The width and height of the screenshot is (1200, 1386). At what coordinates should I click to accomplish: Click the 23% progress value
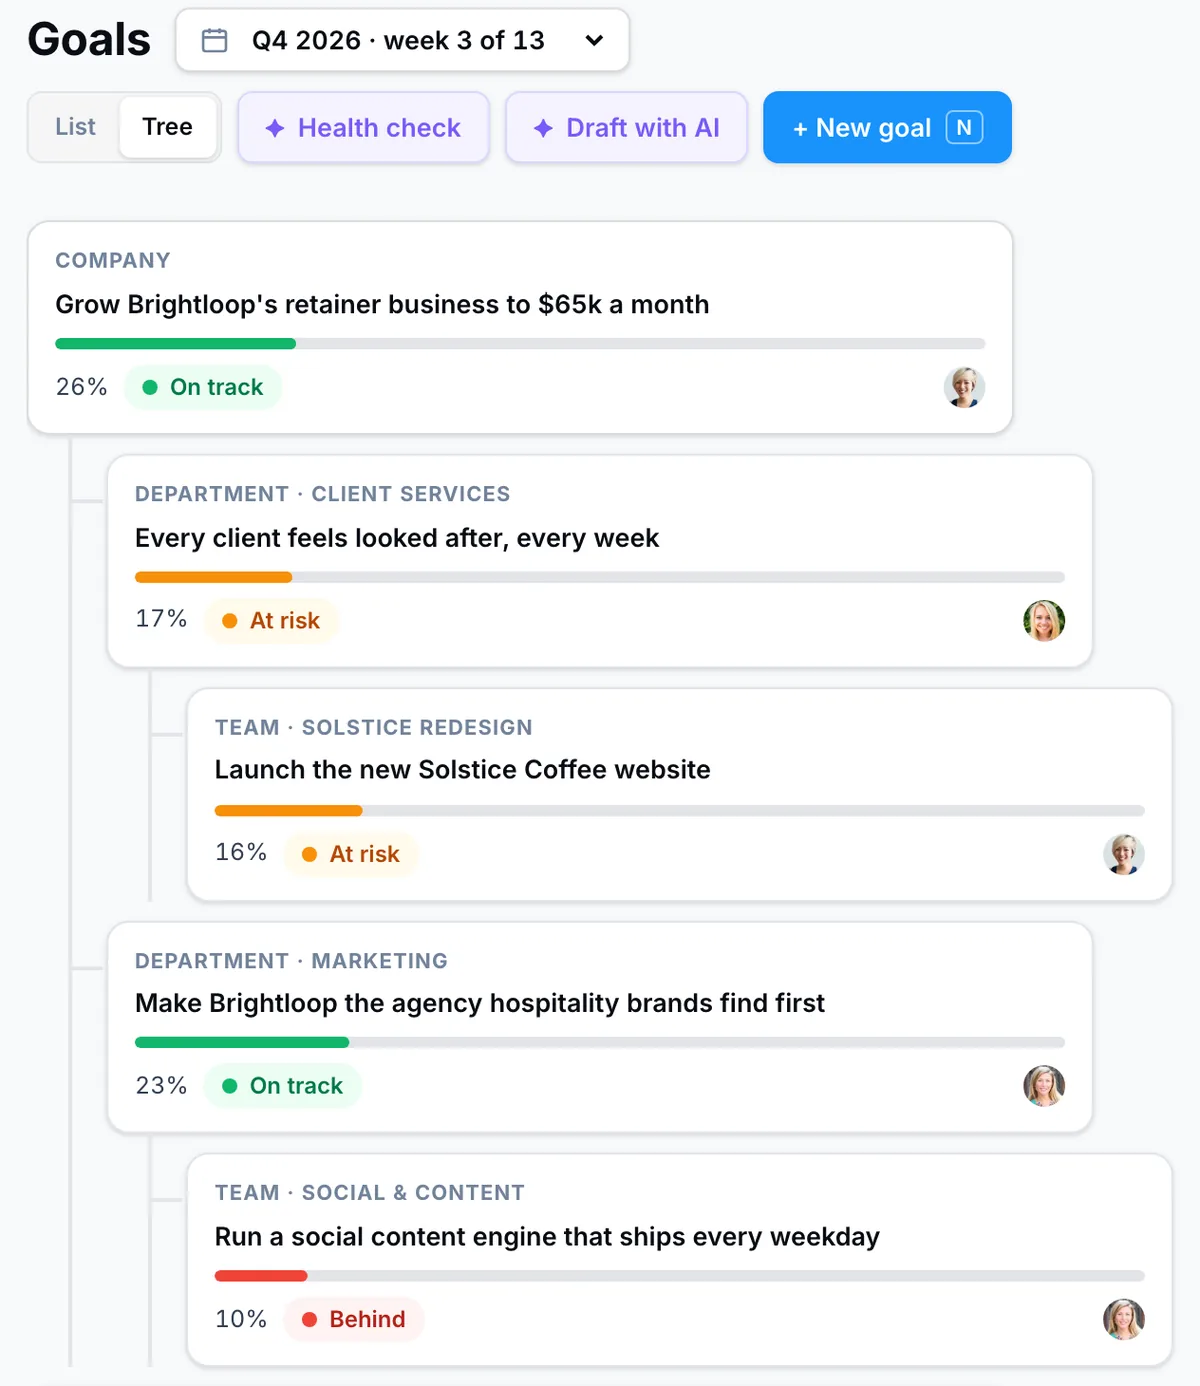point(161,1085)
